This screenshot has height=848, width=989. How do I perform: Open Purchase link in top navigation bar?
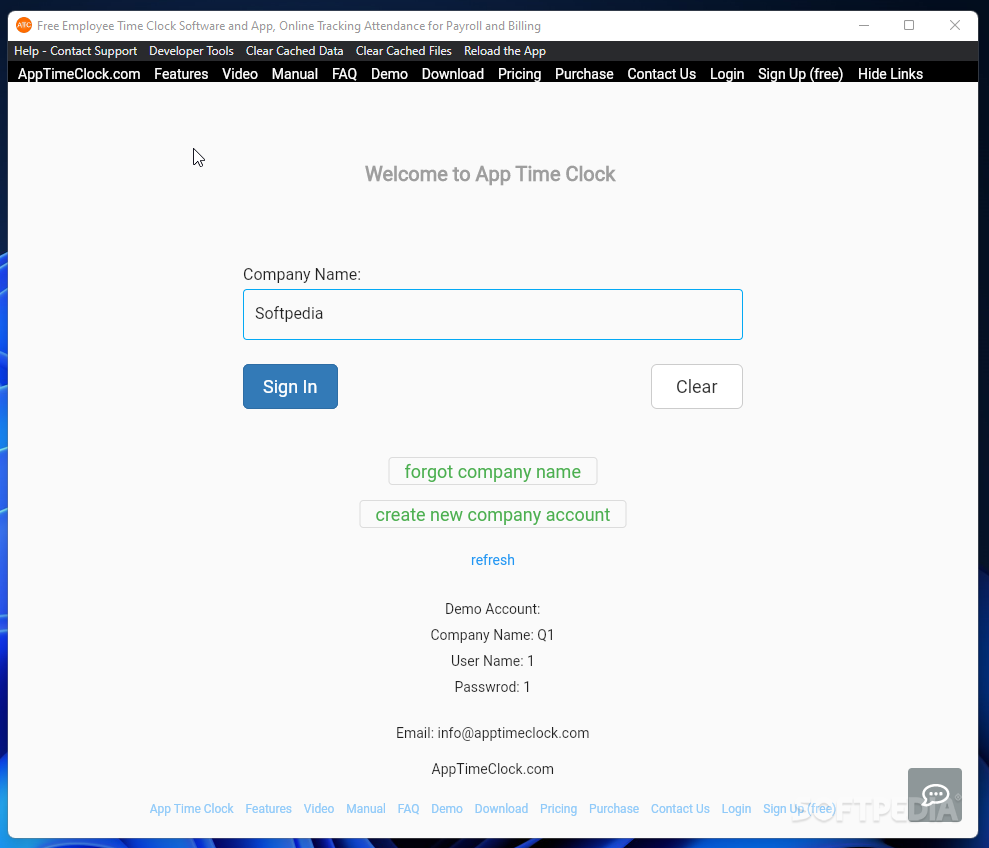click(584, 74)
